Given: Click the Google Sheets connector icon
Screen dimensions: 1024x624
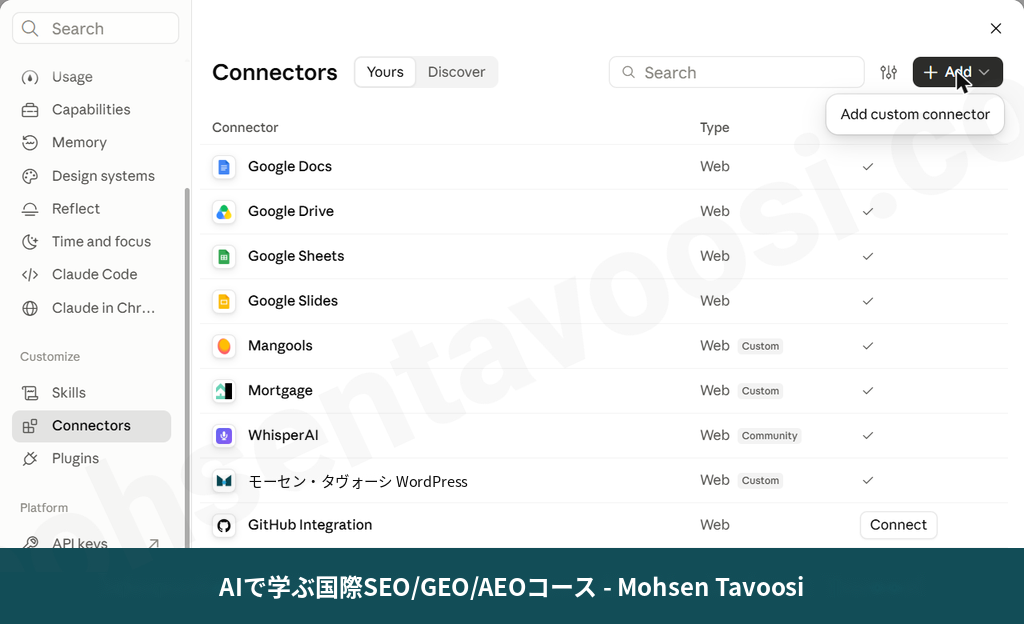Looking at the screenshot, I should point(224,257).
